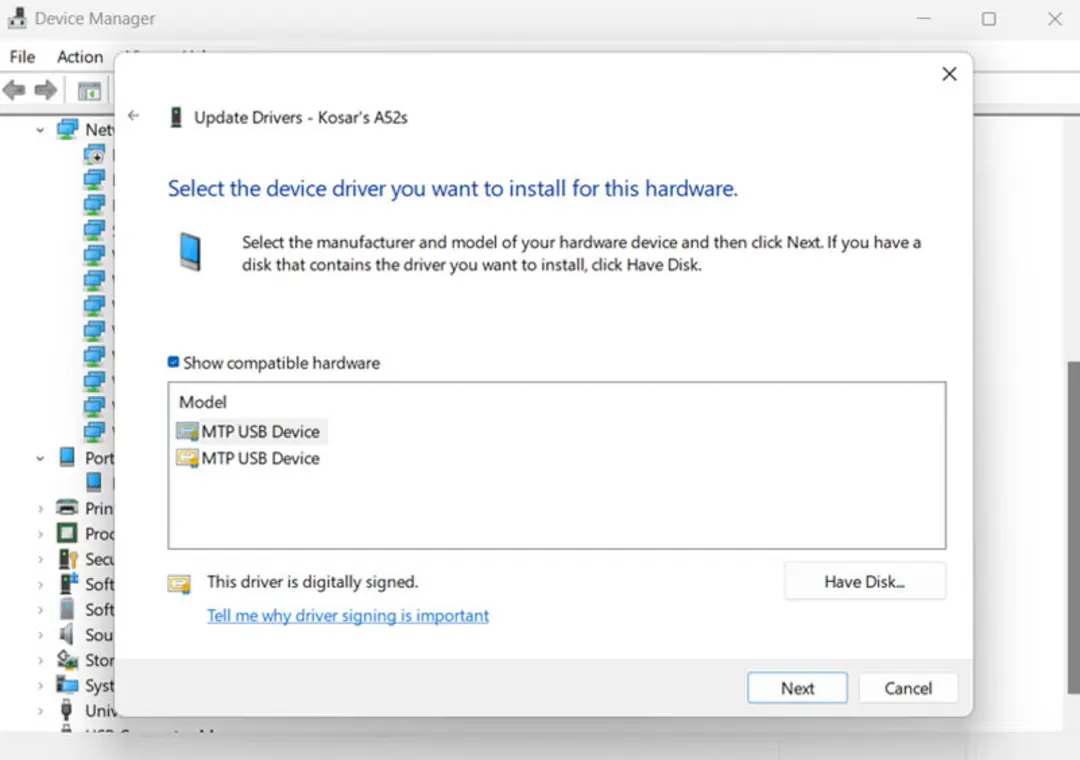This screenshot has height=760, width=1080.
Task: Click the Back toolbar arrow in Device Manager
Action: click(x=14, y=90)
